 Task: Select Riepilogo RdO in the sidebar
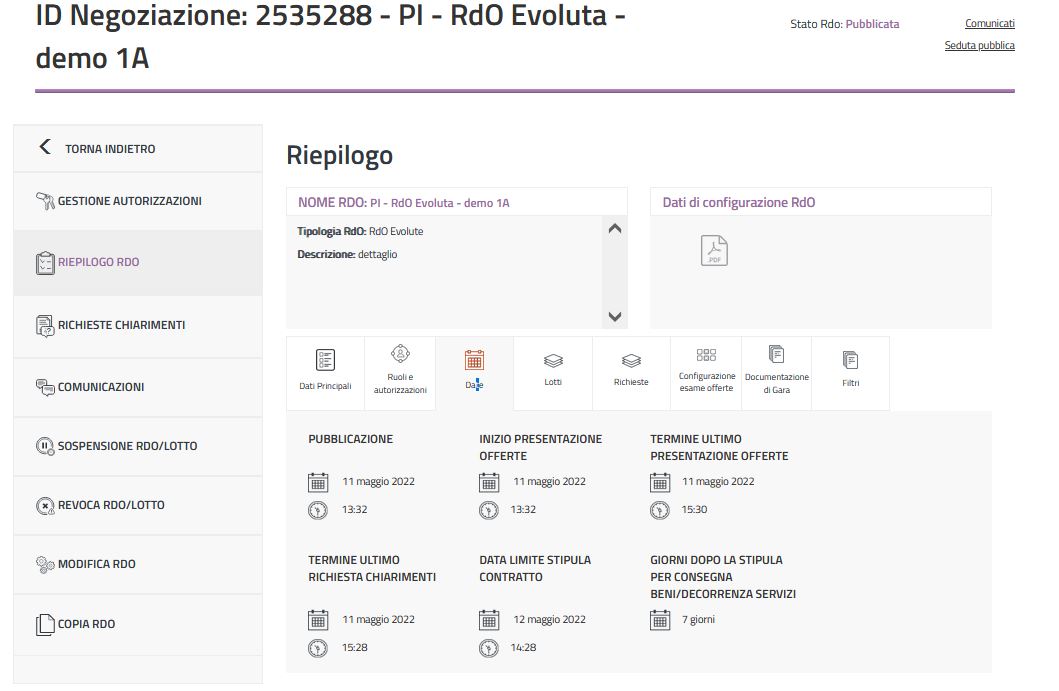point(98,262)
